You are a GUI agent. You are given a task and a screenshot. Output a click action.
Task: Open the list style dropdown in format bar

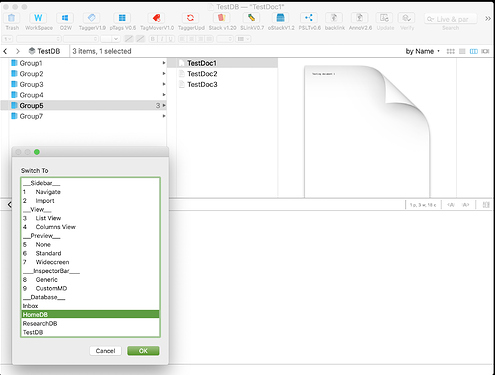(x=243, y=39)
